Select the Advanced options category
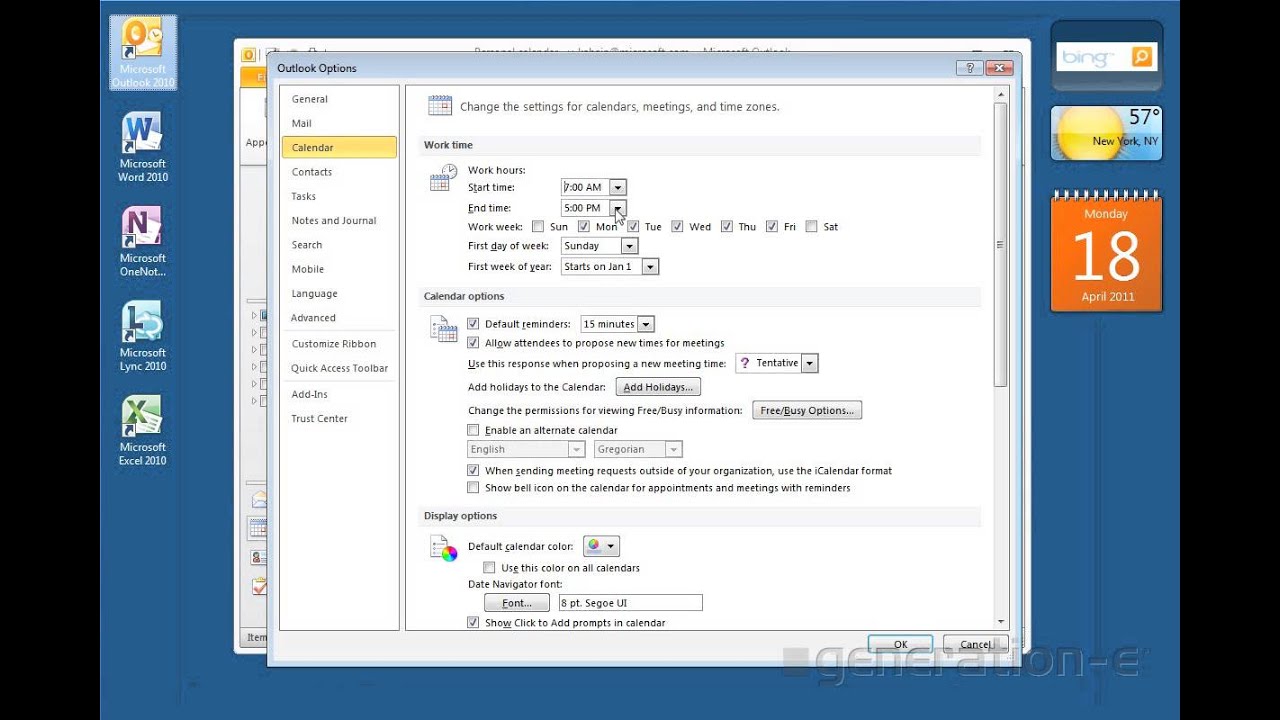 (338, 318)
